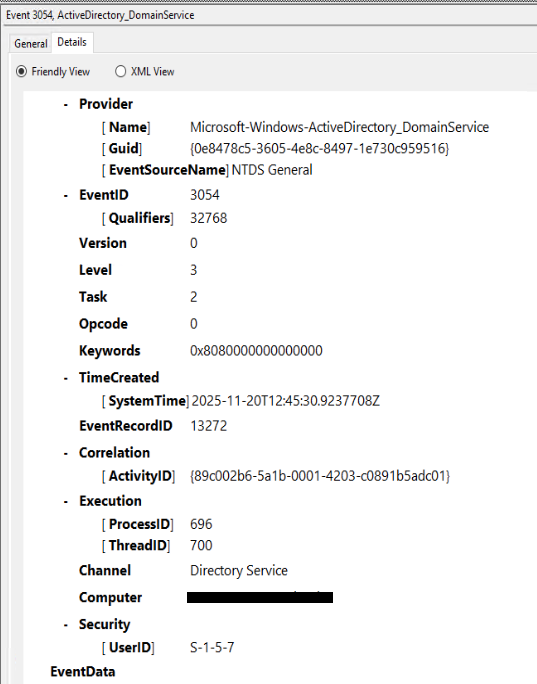Viewport: 537px width, 684px height.
Task: Click the SystemTime timestamp value
Action: pos(286,401)
